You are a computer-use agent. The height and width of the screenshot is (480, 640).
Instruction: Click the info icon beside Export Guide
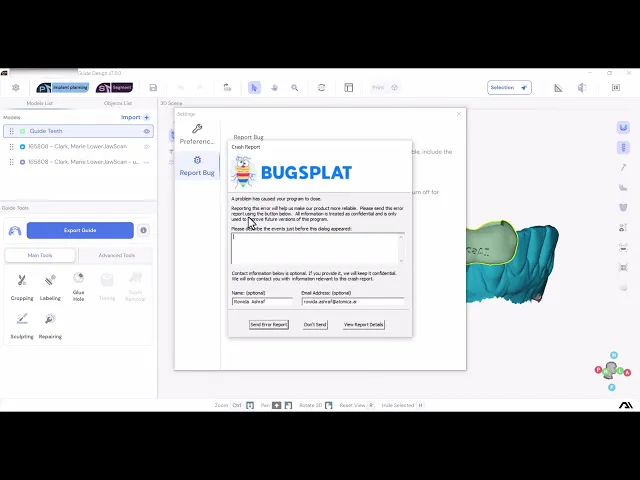coord(143,230)
